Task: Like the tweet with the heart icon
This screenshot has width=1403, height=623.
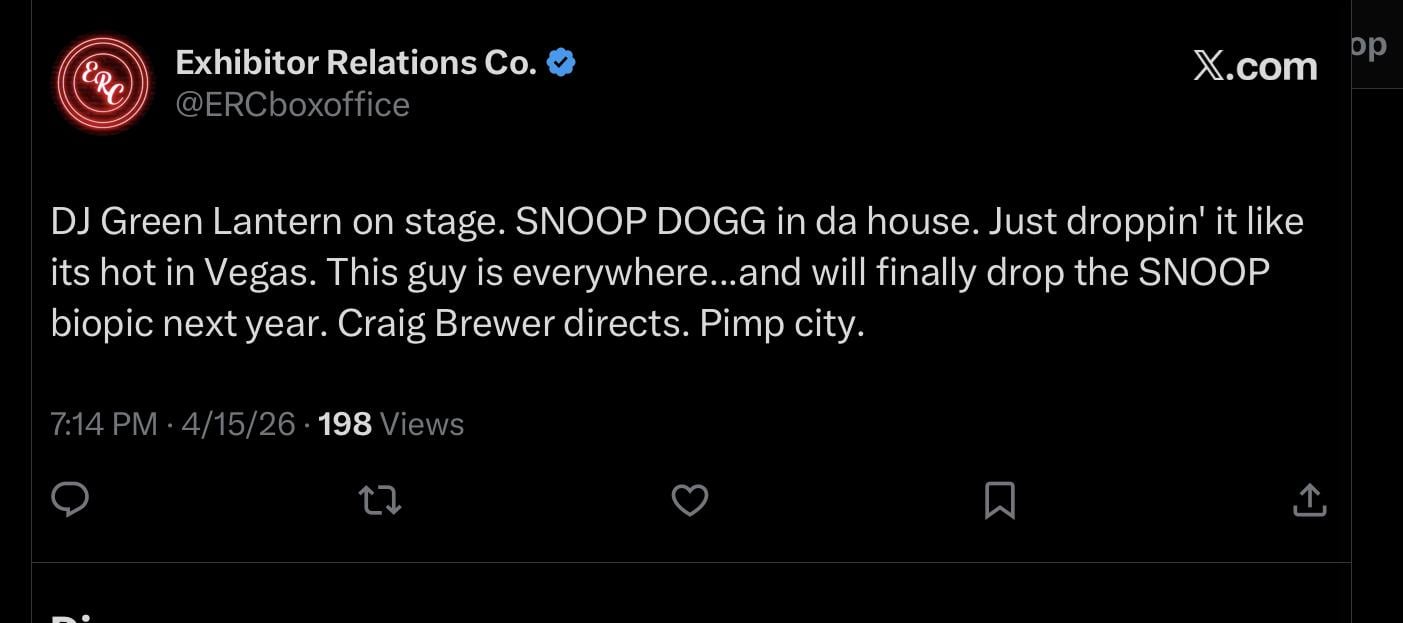Action: pos(689,500)
